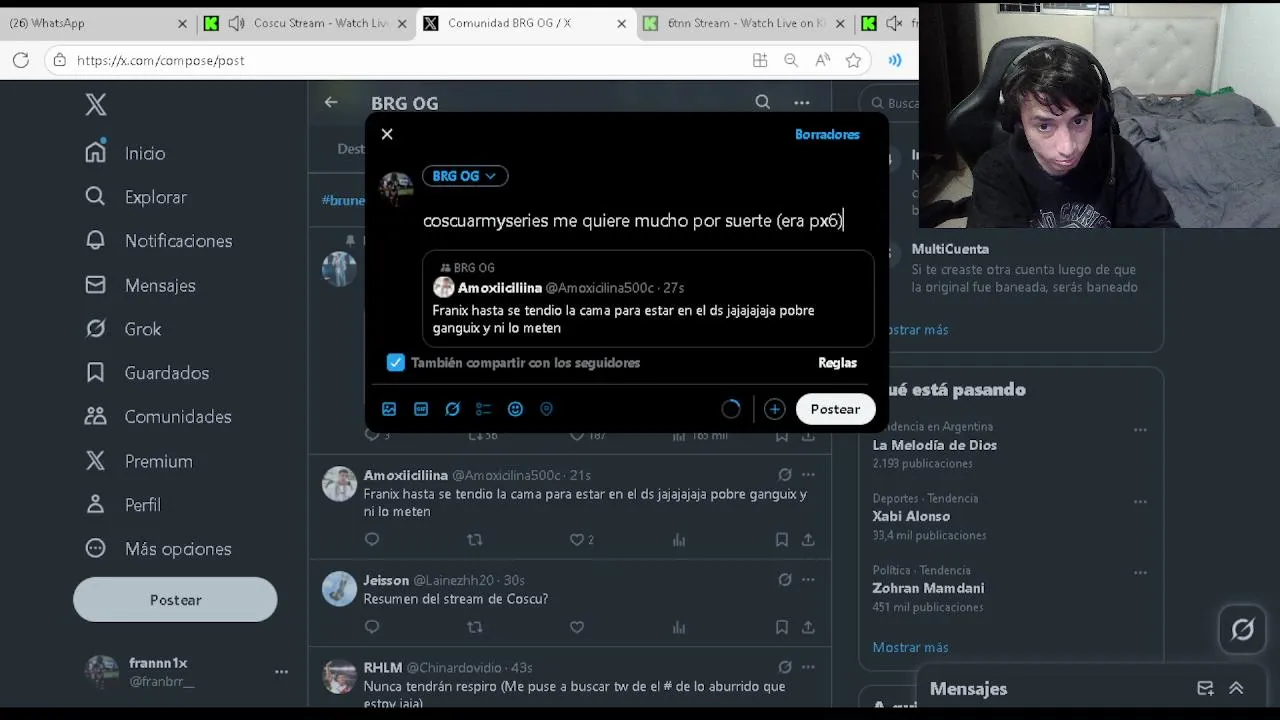
Task: Like Jeisson's post
Action: click(577, 627)
